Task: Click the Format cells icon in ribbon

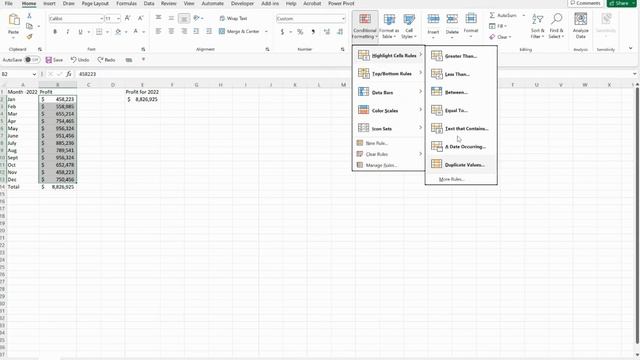Action: [x=471, y=20]
